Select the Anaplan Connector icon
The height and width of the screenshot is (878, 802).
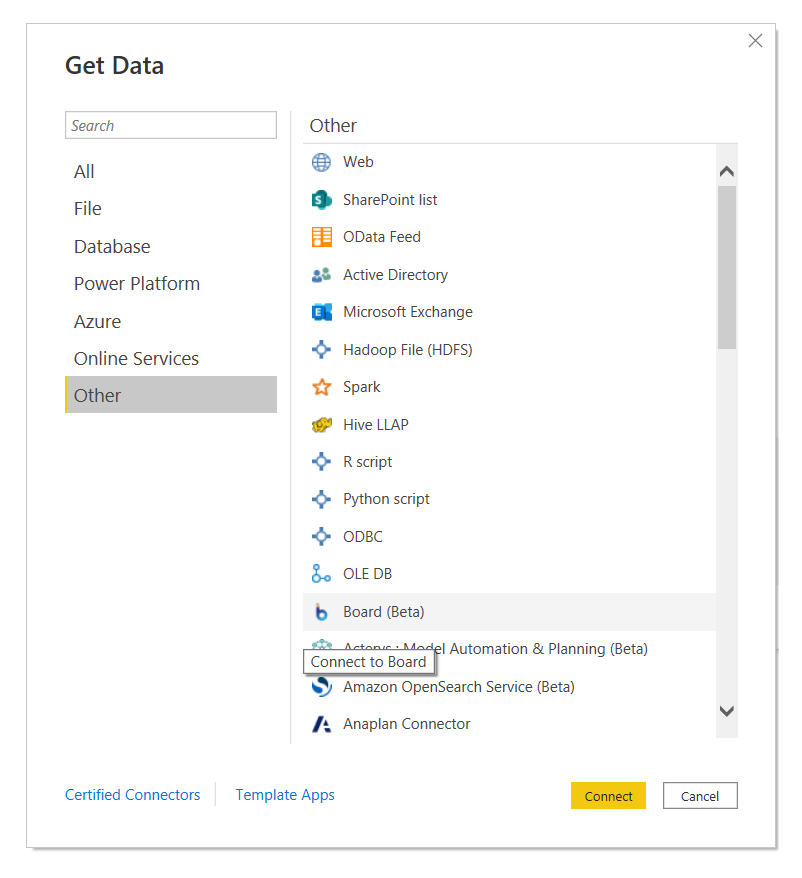pos(321,724)
